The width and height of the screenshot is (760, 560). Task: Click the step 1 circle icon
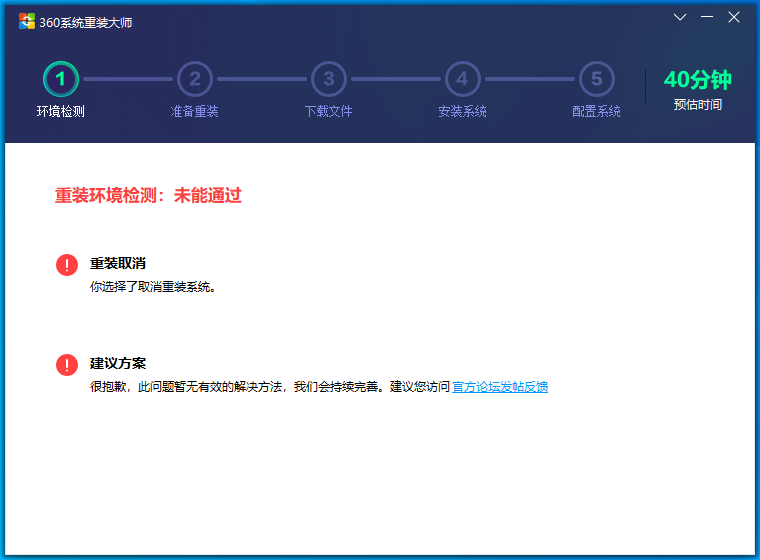click(61, 79)
